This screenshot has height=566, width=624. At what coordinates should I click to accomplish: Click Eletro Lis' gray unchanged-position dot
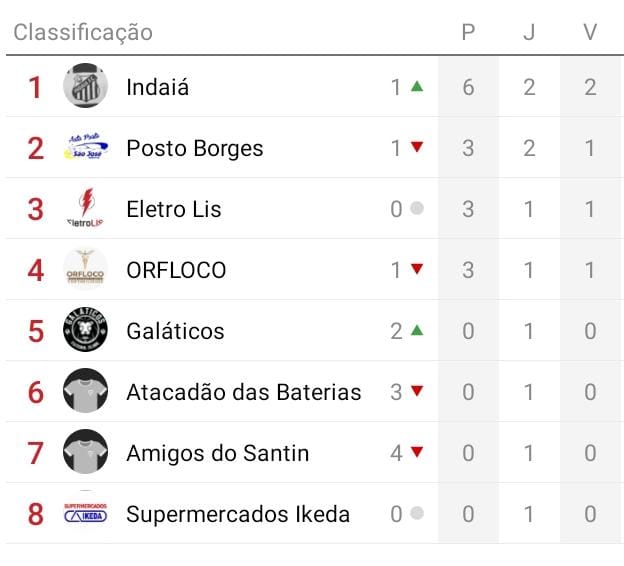coord(417,209)
